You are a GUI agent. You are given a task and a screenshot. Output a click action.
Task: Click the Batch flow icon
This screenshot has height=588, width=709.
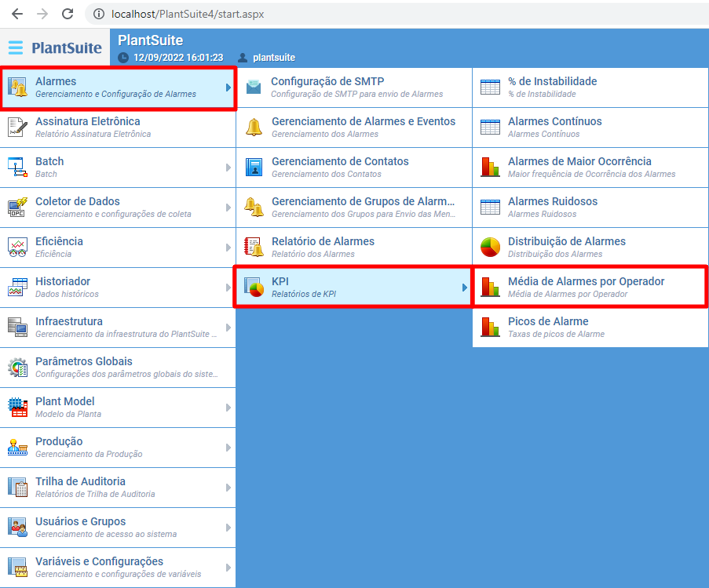point(18,167)
